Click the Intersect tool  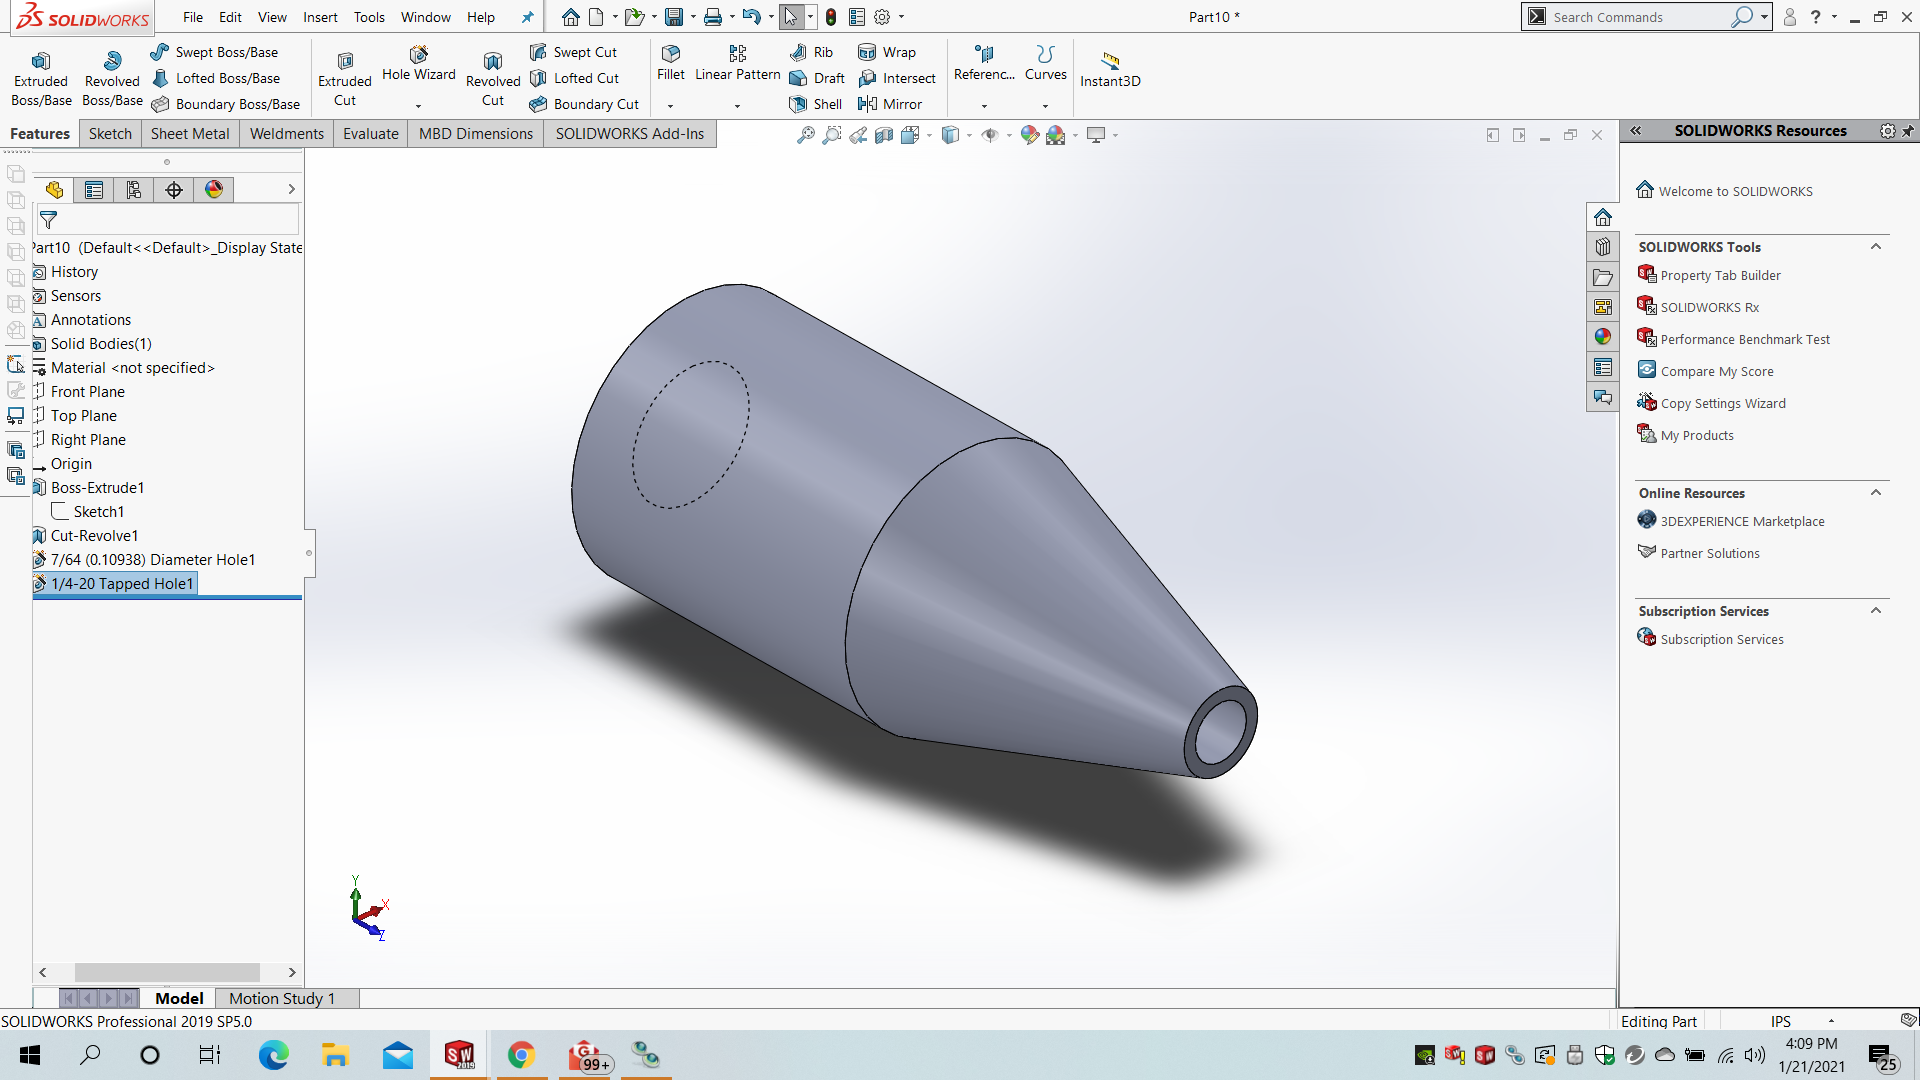click(x=897, y=78)
